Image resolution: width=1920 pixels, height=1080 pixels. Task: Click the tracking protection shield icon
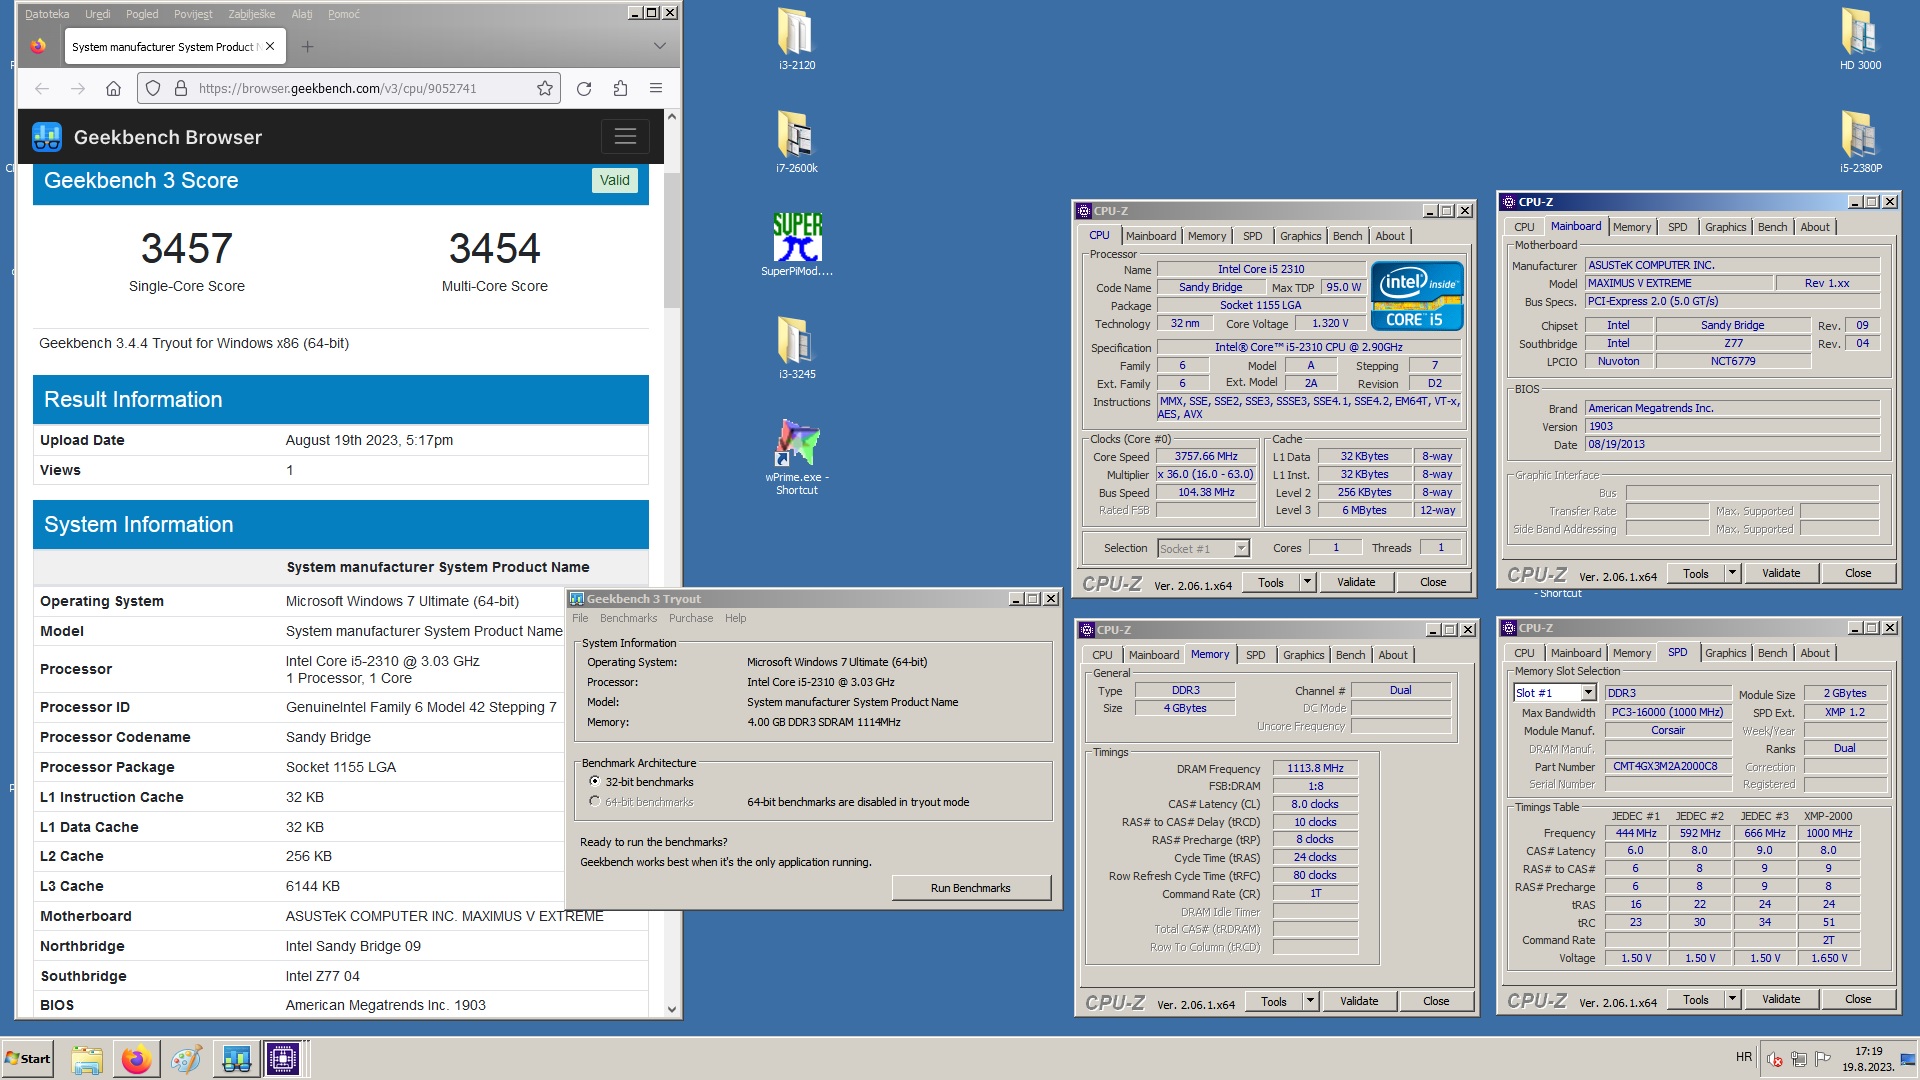[x=153, y=88]
